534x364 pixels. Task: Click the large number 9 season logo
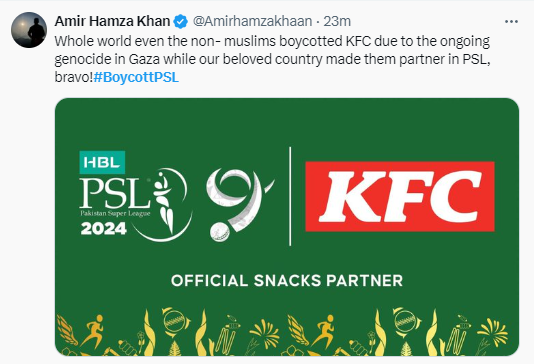(238, 199)
